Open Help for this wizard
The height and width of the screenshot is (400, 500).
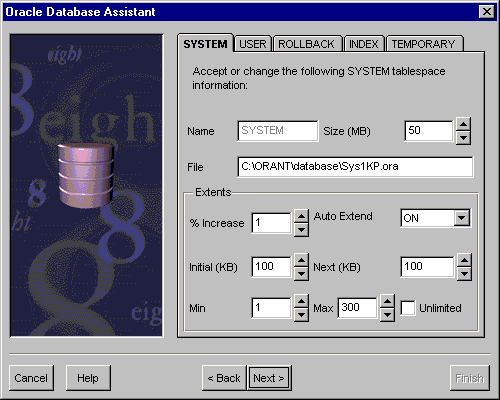[88, 378]
